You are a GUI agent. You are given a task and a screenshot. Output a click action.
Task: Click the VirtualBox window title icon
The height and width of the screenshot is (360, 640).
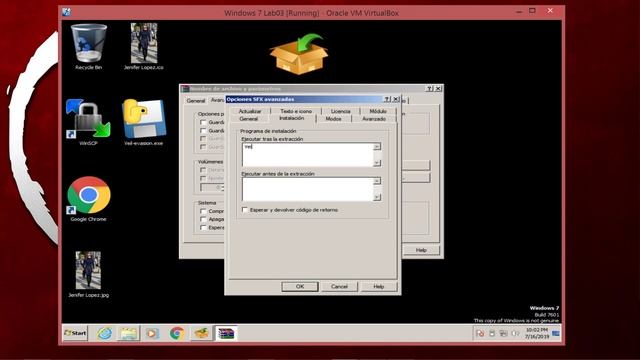tap(67, 12)
